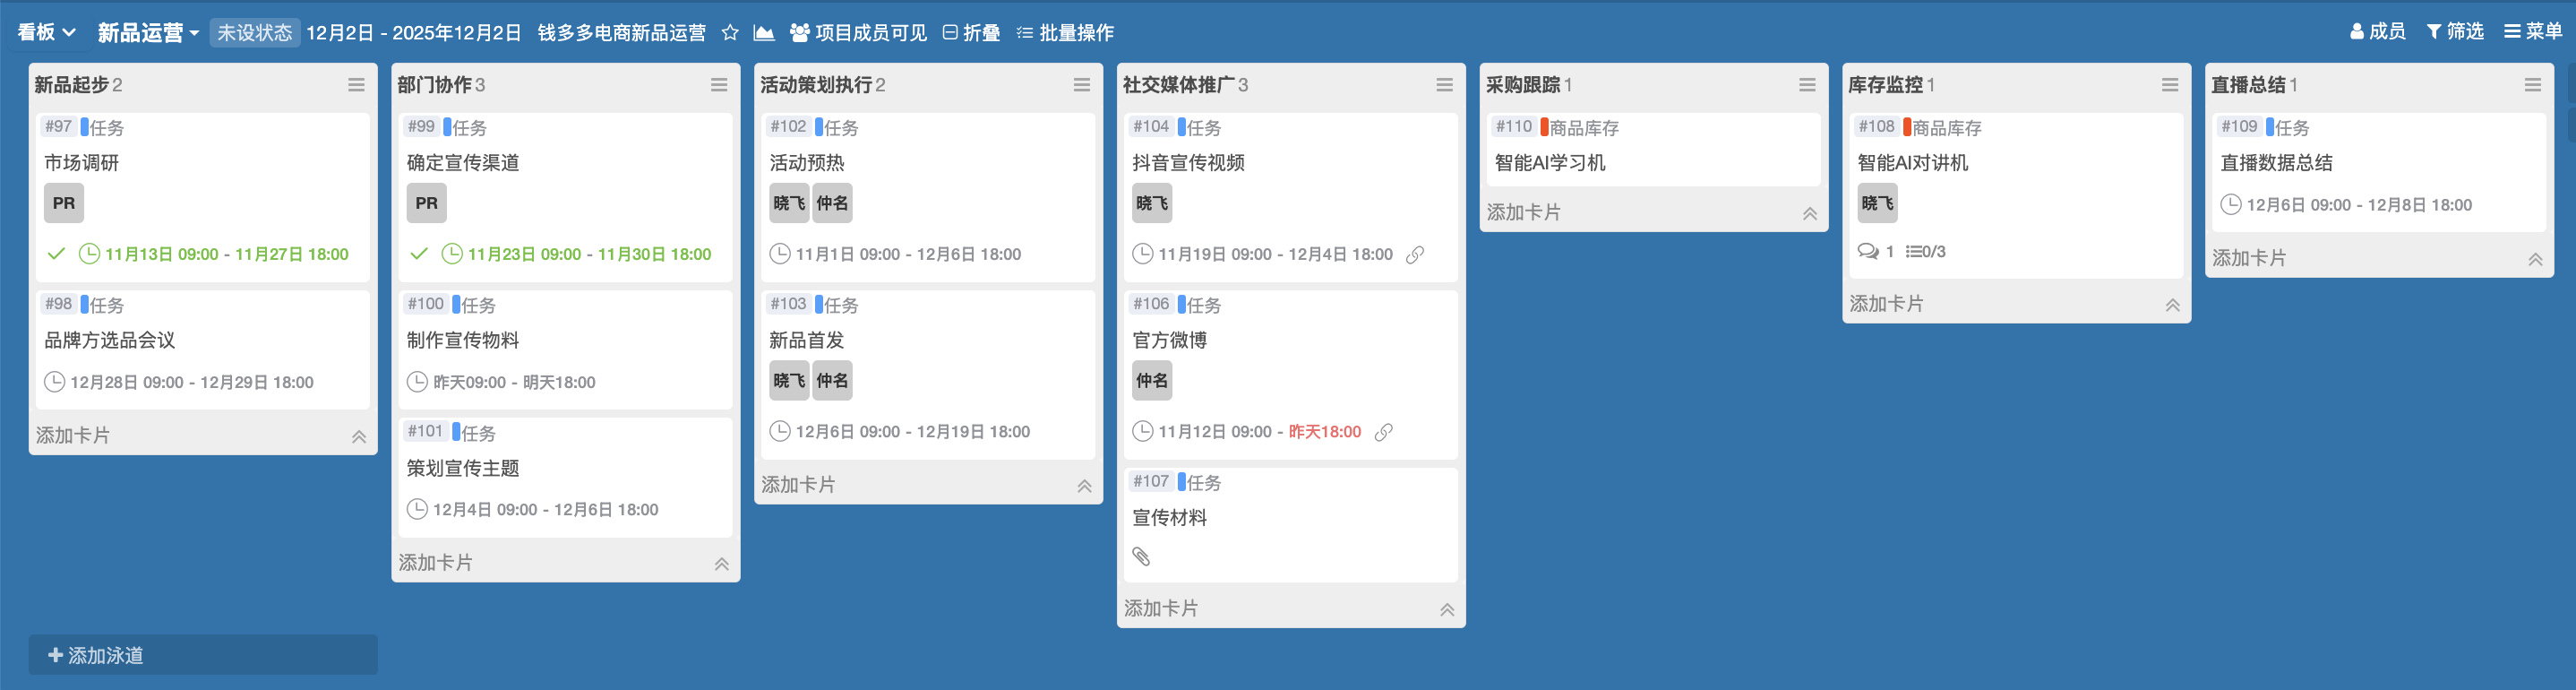Open the board statistics chart icon
Screen dimensions: 2576x690
point(764,33)
